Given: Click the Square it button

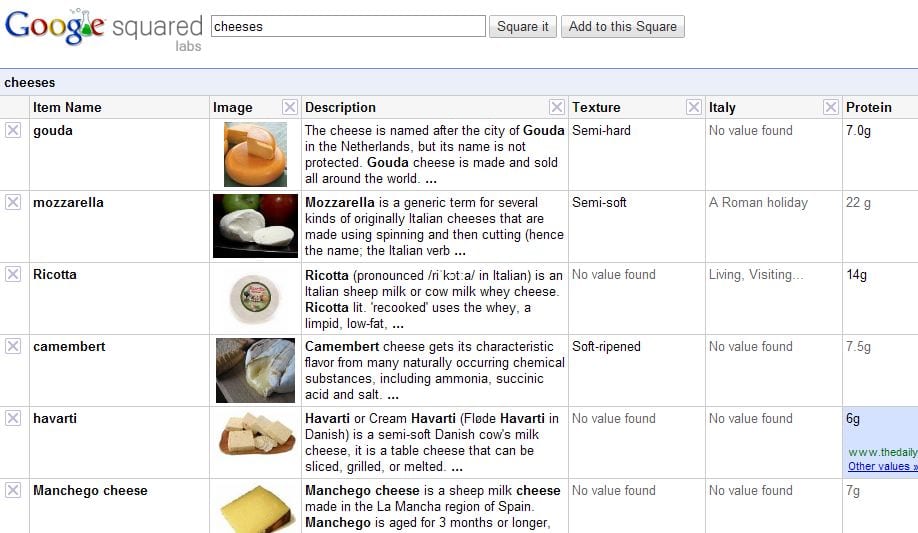Looking at the screenshot, I should coord(523,27).
